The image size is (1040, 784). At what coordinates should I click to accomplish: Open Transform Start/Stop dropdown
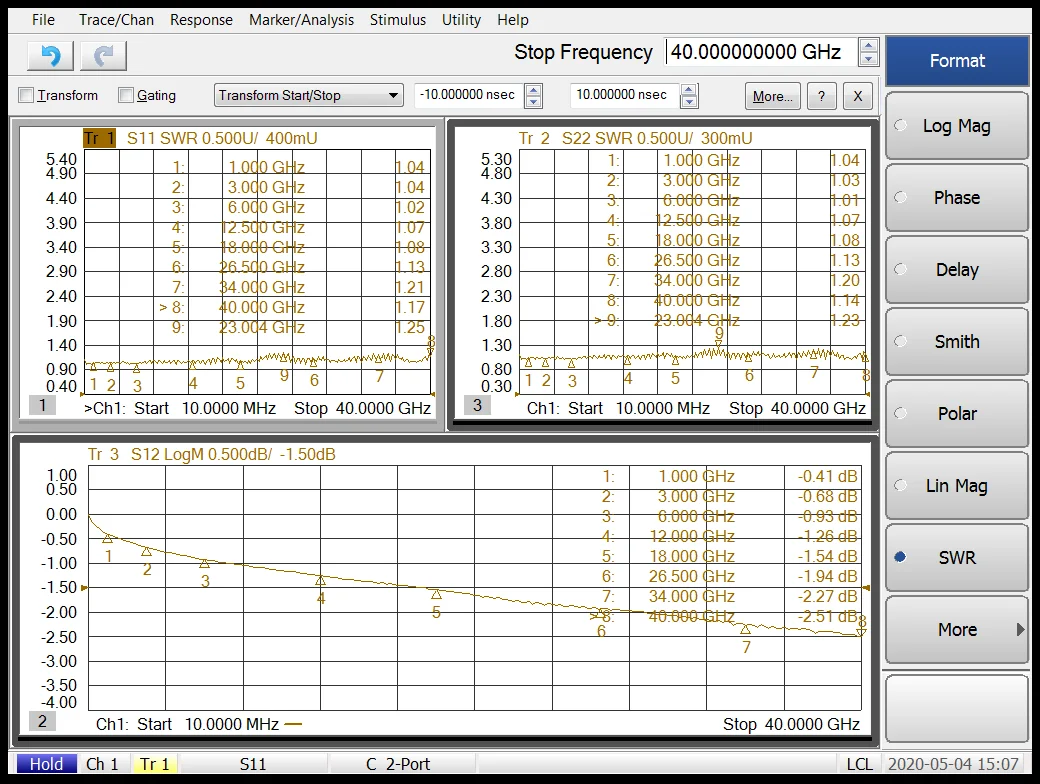pyautogui.click(x=308, y=96)
